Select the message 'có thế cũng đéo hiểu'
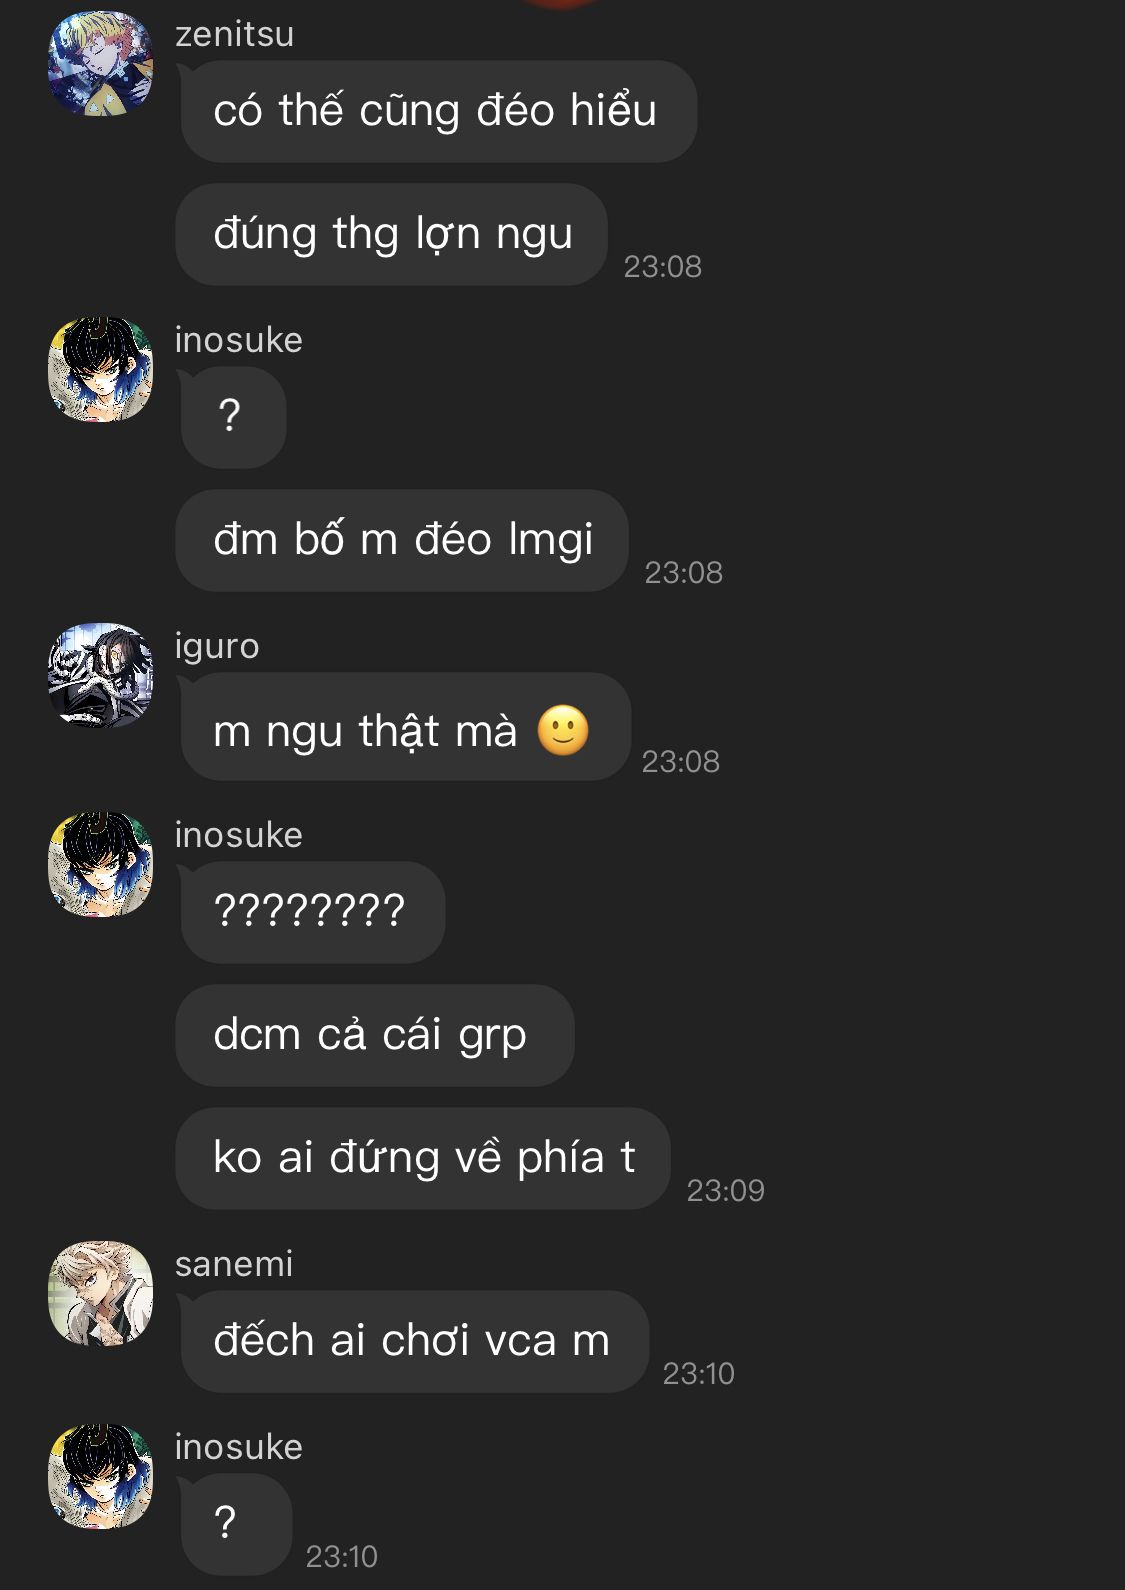Viewport: 1125px width, 1590px height. (436, 111)
